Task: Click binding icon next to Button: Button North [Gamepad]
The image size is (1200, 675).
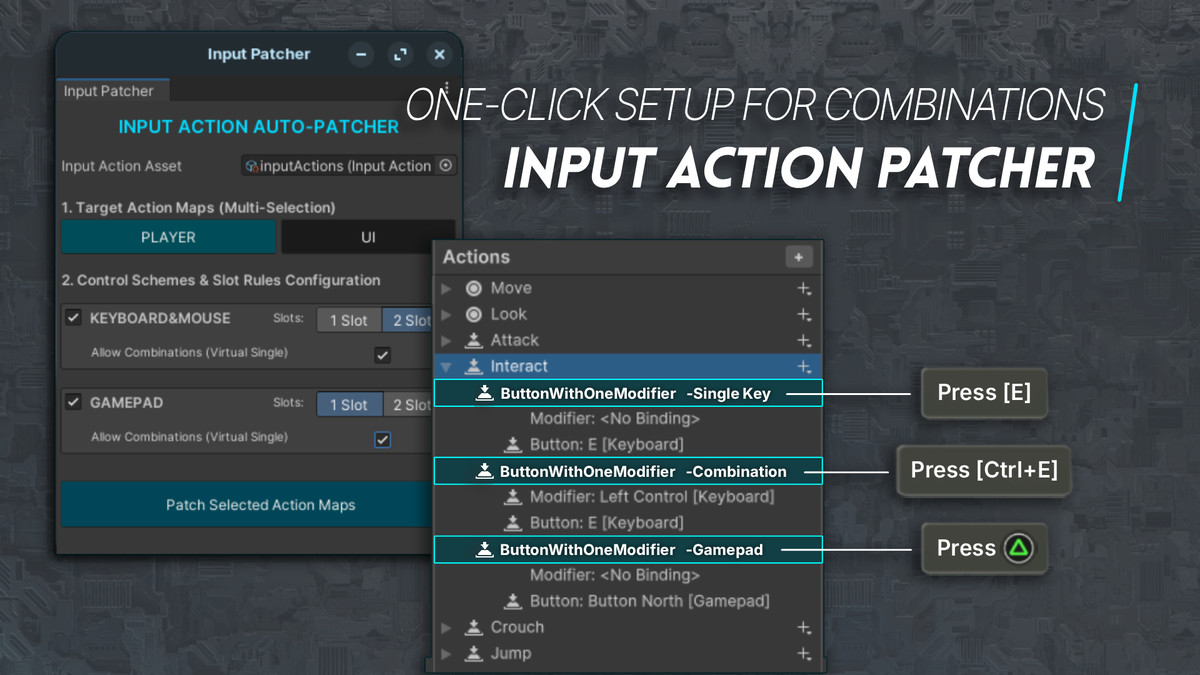Action: 513,601
